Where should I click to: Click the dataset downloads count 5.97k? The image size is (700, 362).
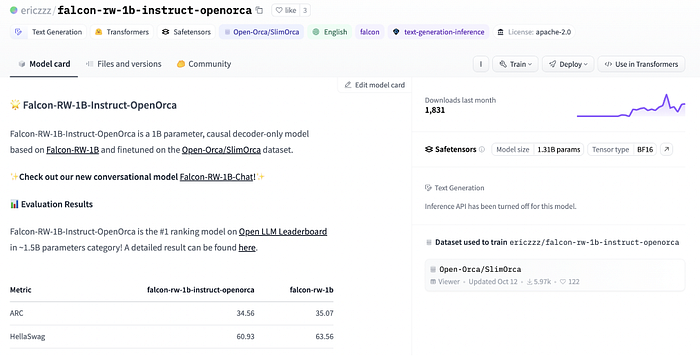[x=539, y=282]
